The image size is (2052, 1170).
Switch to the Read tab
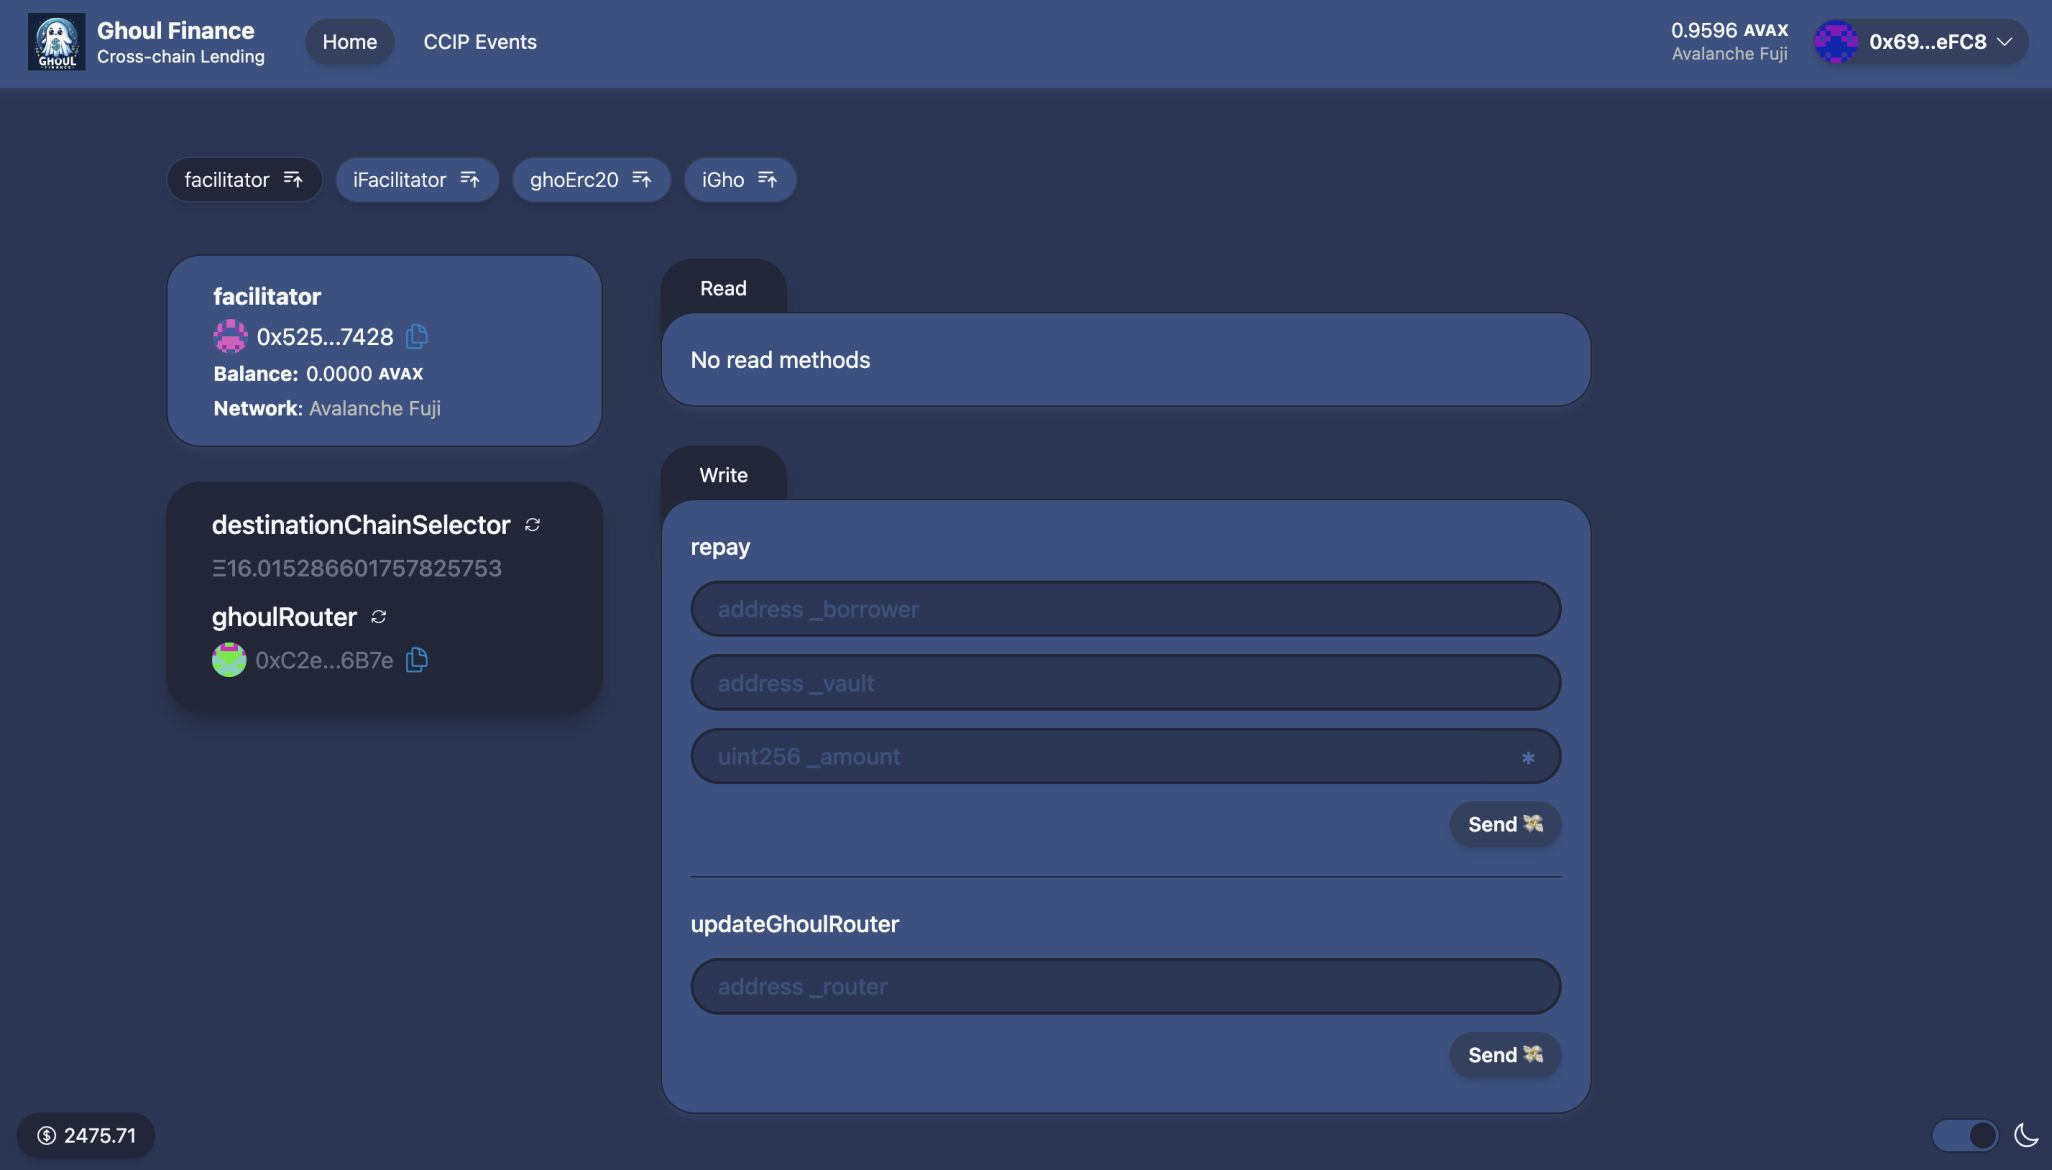coord(723,288)
